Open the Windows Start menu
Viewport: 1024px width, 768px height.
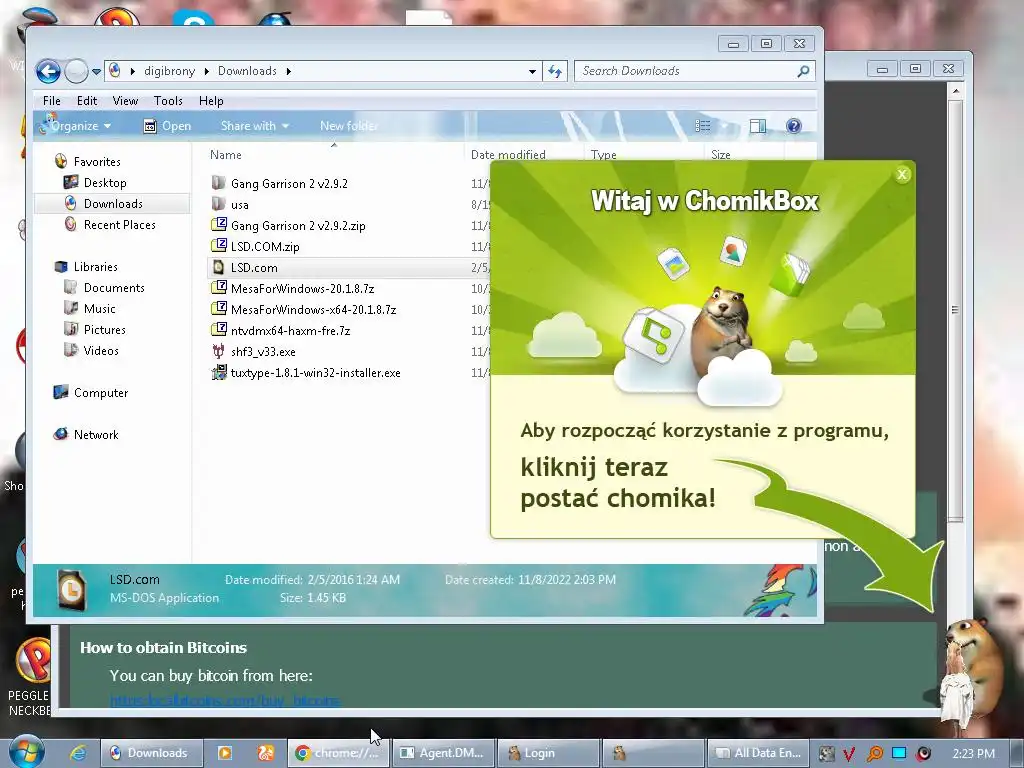pos(26,752)
